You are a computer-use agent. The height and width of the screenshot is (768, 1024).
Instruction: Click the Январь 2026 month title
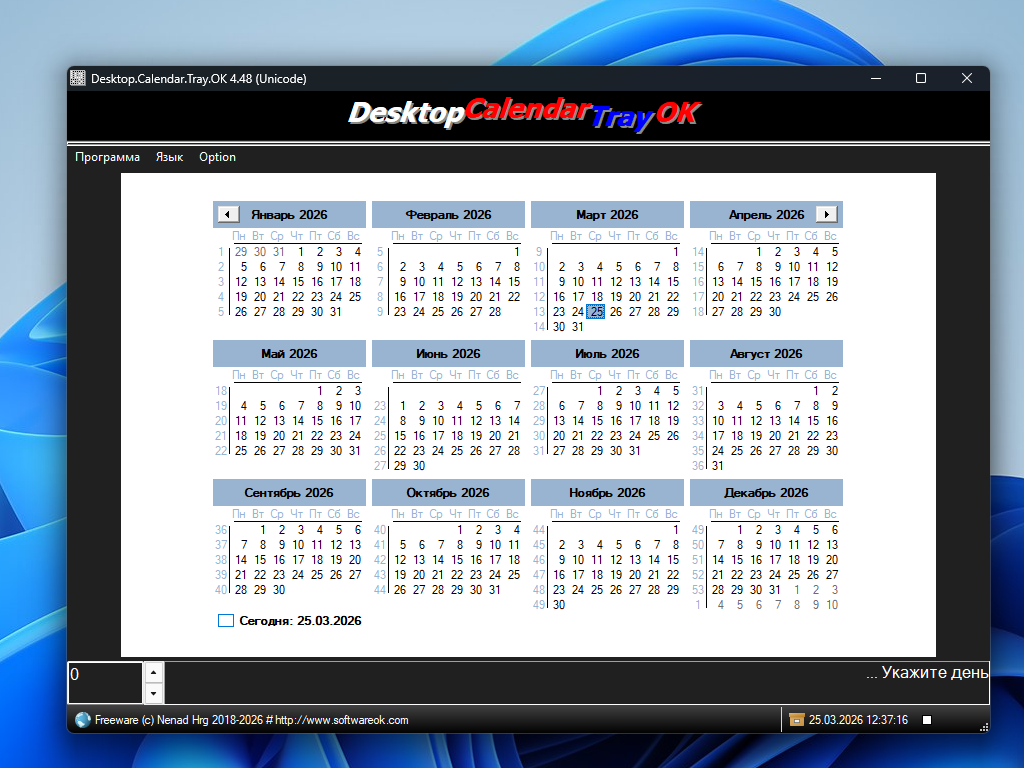[289, 214]
